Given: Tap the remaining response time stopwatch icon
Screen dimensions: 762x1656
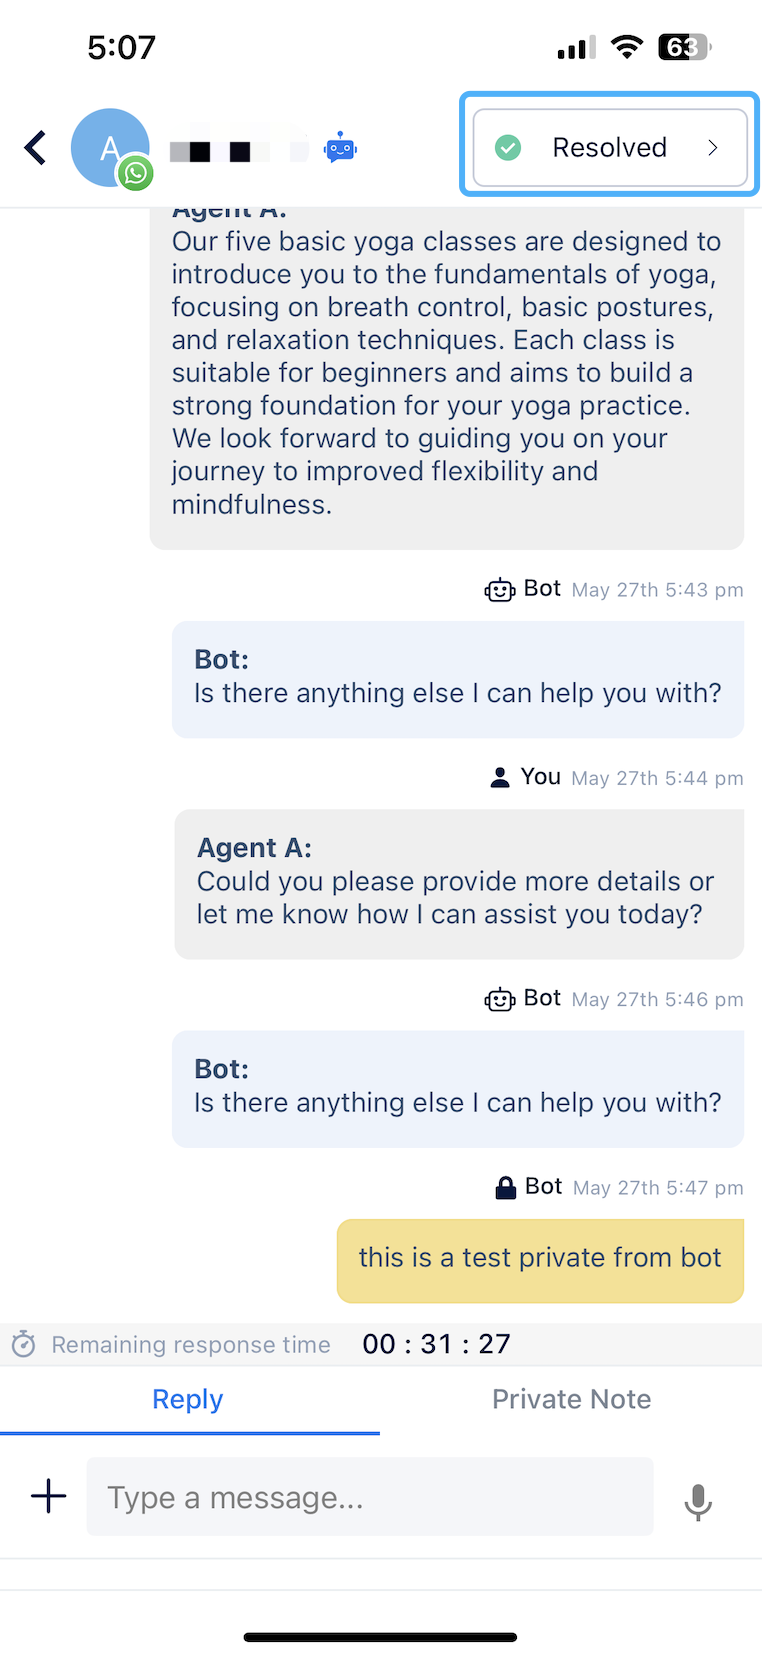Looking at the screenshot, I should pos(24,1344).
